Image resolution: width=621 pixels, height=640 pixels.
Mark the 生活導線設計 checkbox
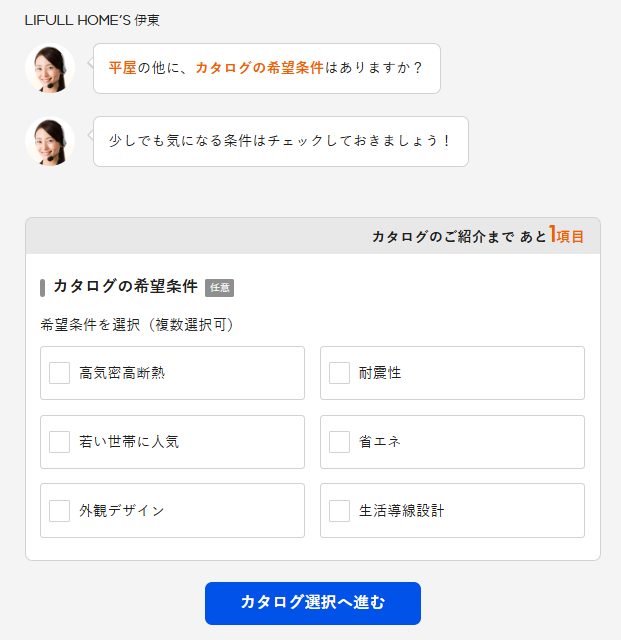(x=339, y=511)
